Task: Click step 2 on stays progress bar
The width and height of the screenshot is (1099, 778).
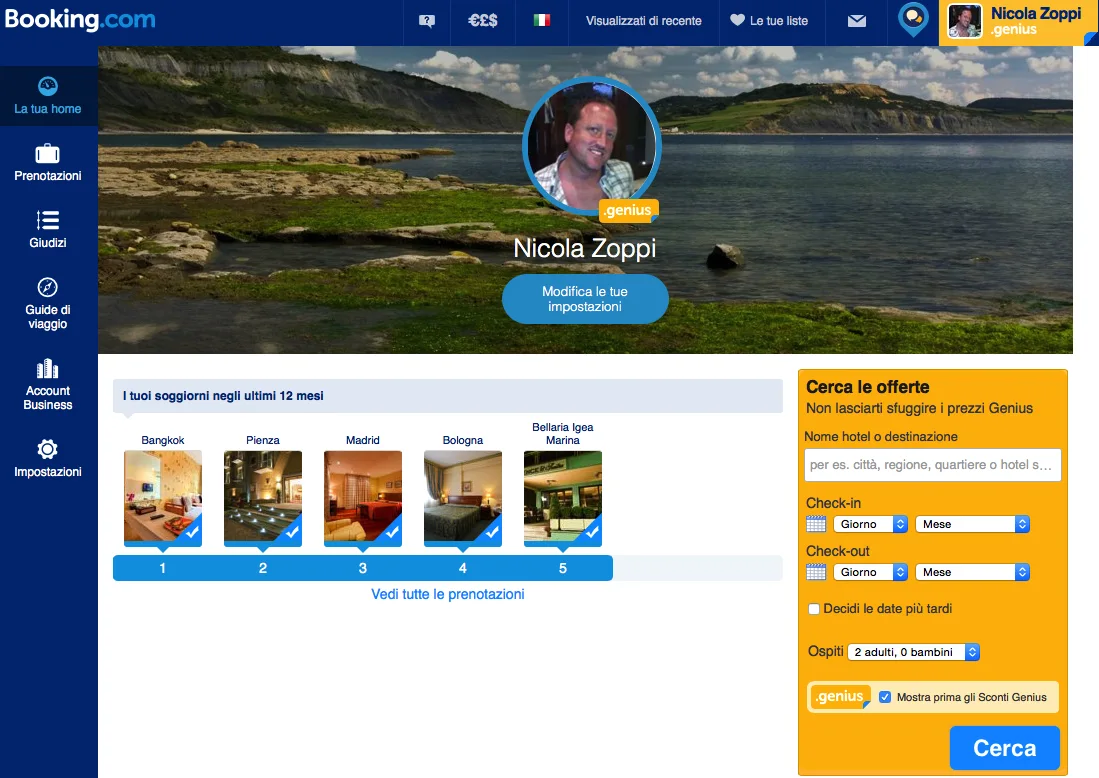Action: pyautogui.click(x=263, y=568)
